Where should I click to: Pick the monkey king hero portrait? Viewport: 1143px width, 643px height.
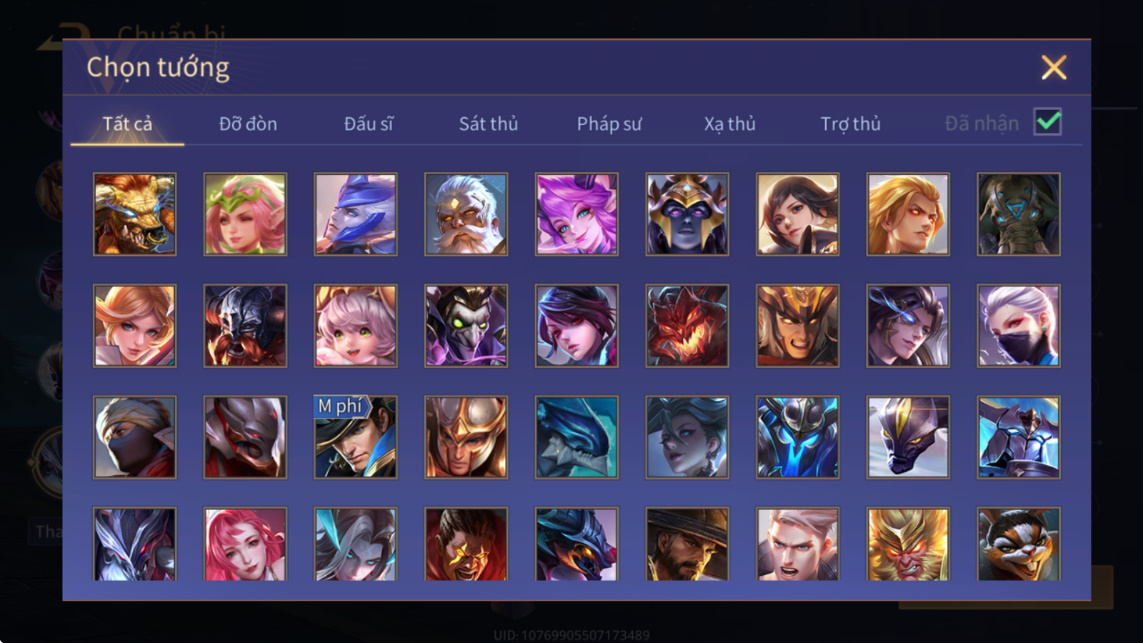tap(908, 544)
